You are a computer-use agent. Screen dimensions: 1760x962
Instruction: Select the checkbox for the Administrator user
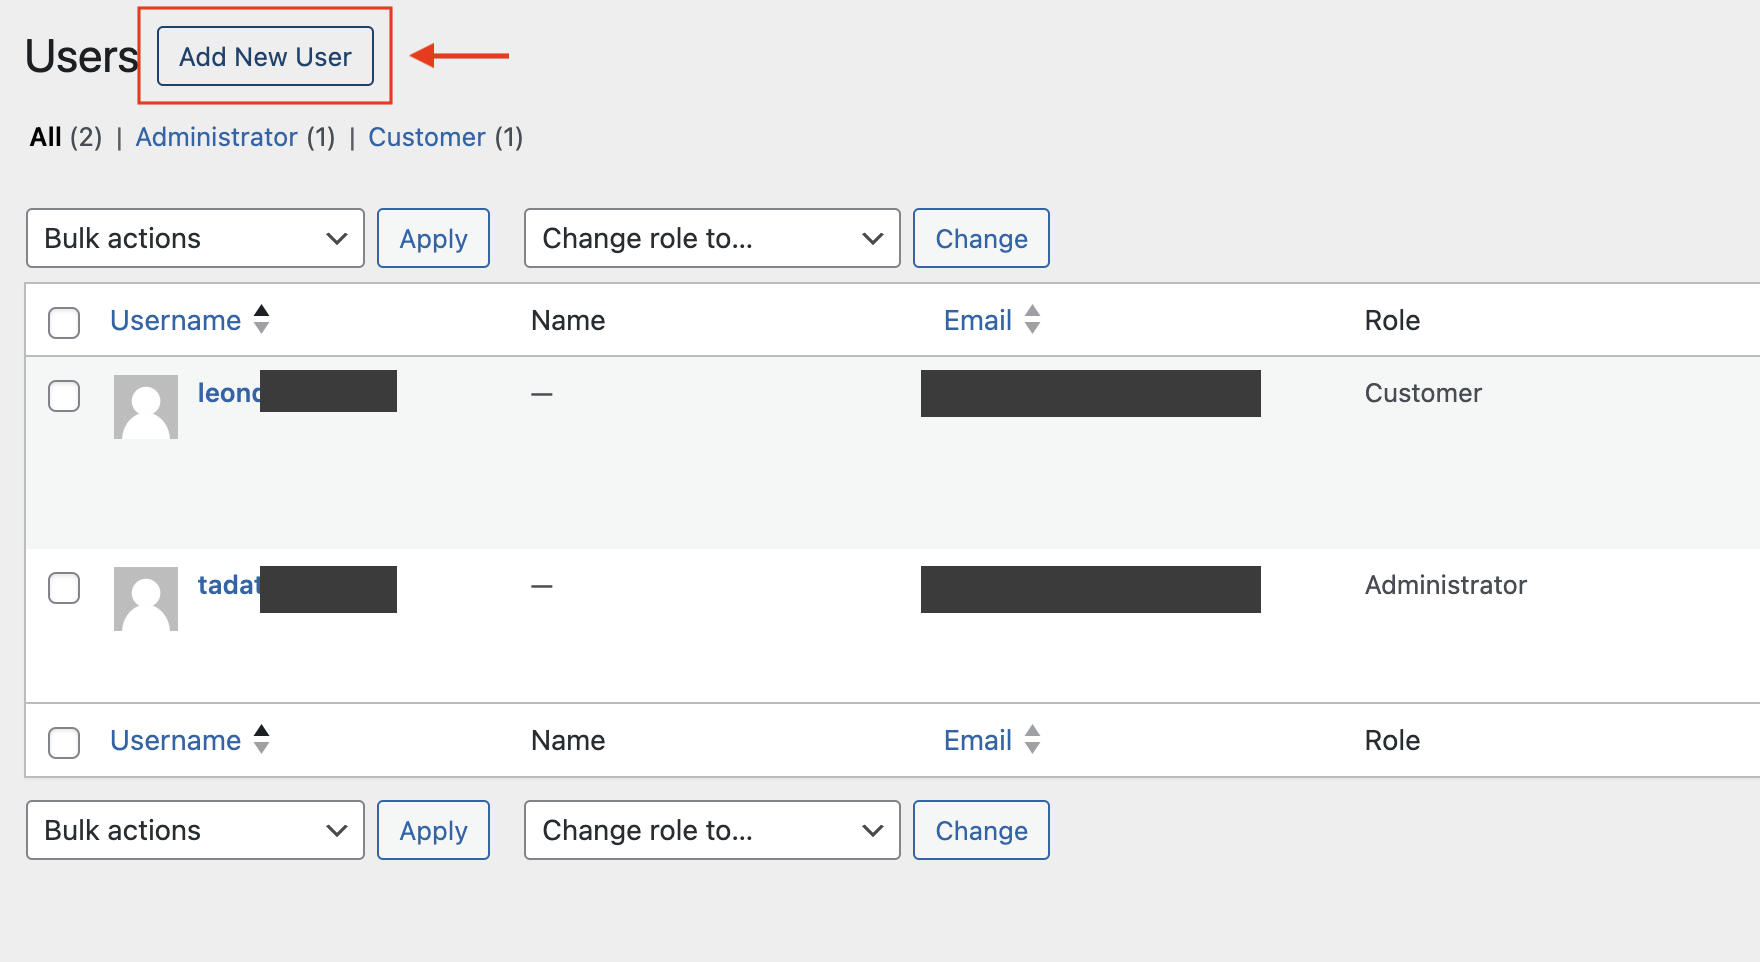[x=64, y=588]
